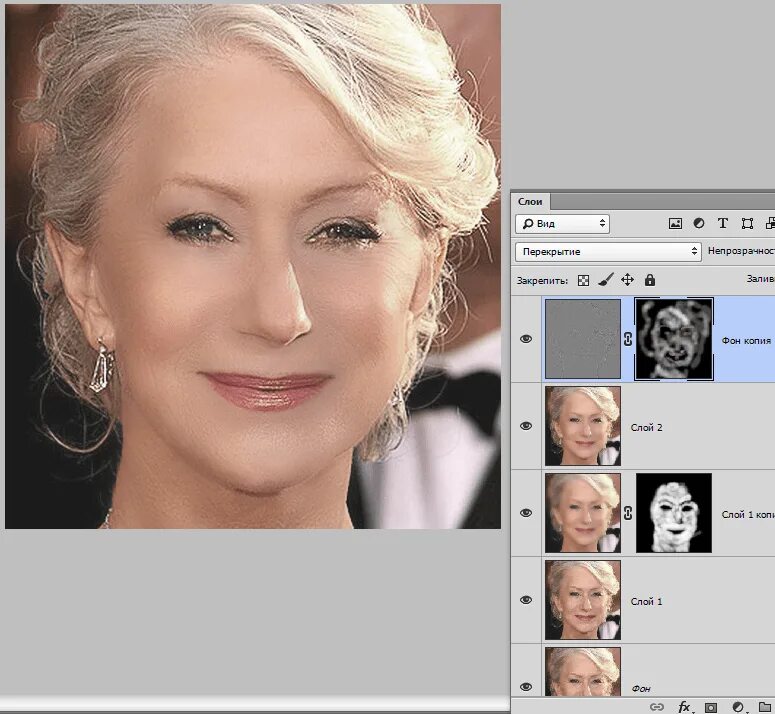Click the Фон копия layer name
This screenshot has height=714, width=775.
click(x=746, y=340)
